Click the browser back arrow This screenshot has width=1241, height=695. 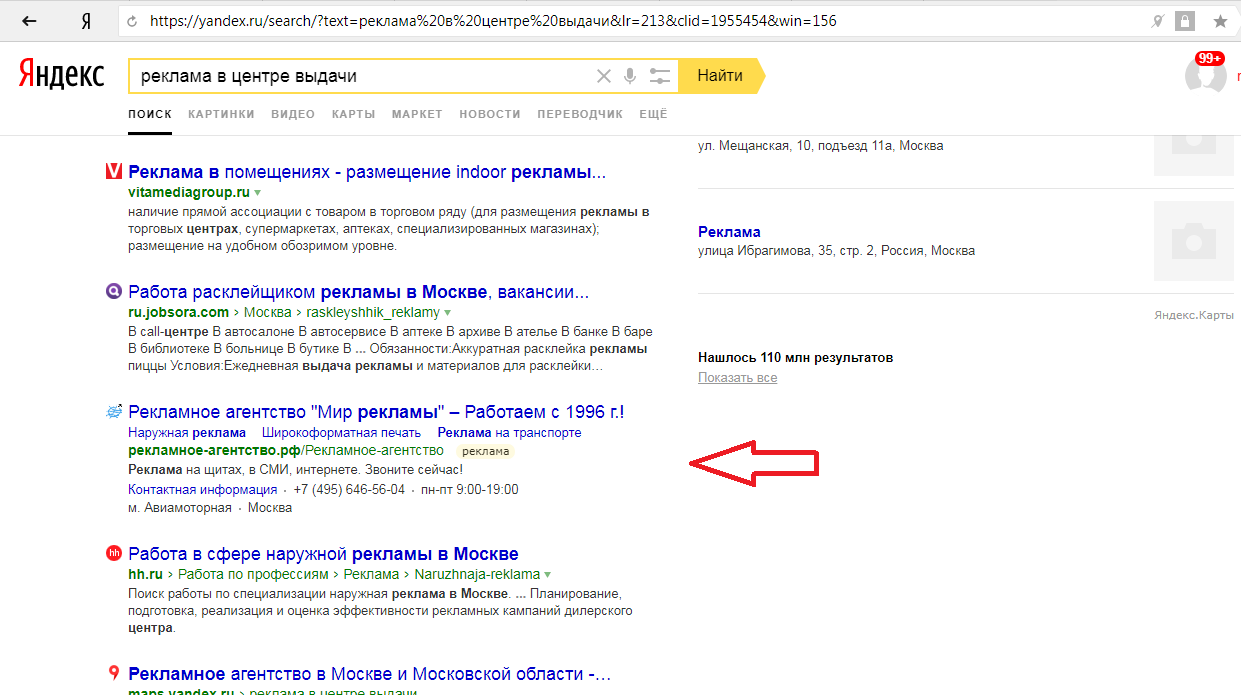(x=30, y=21)
